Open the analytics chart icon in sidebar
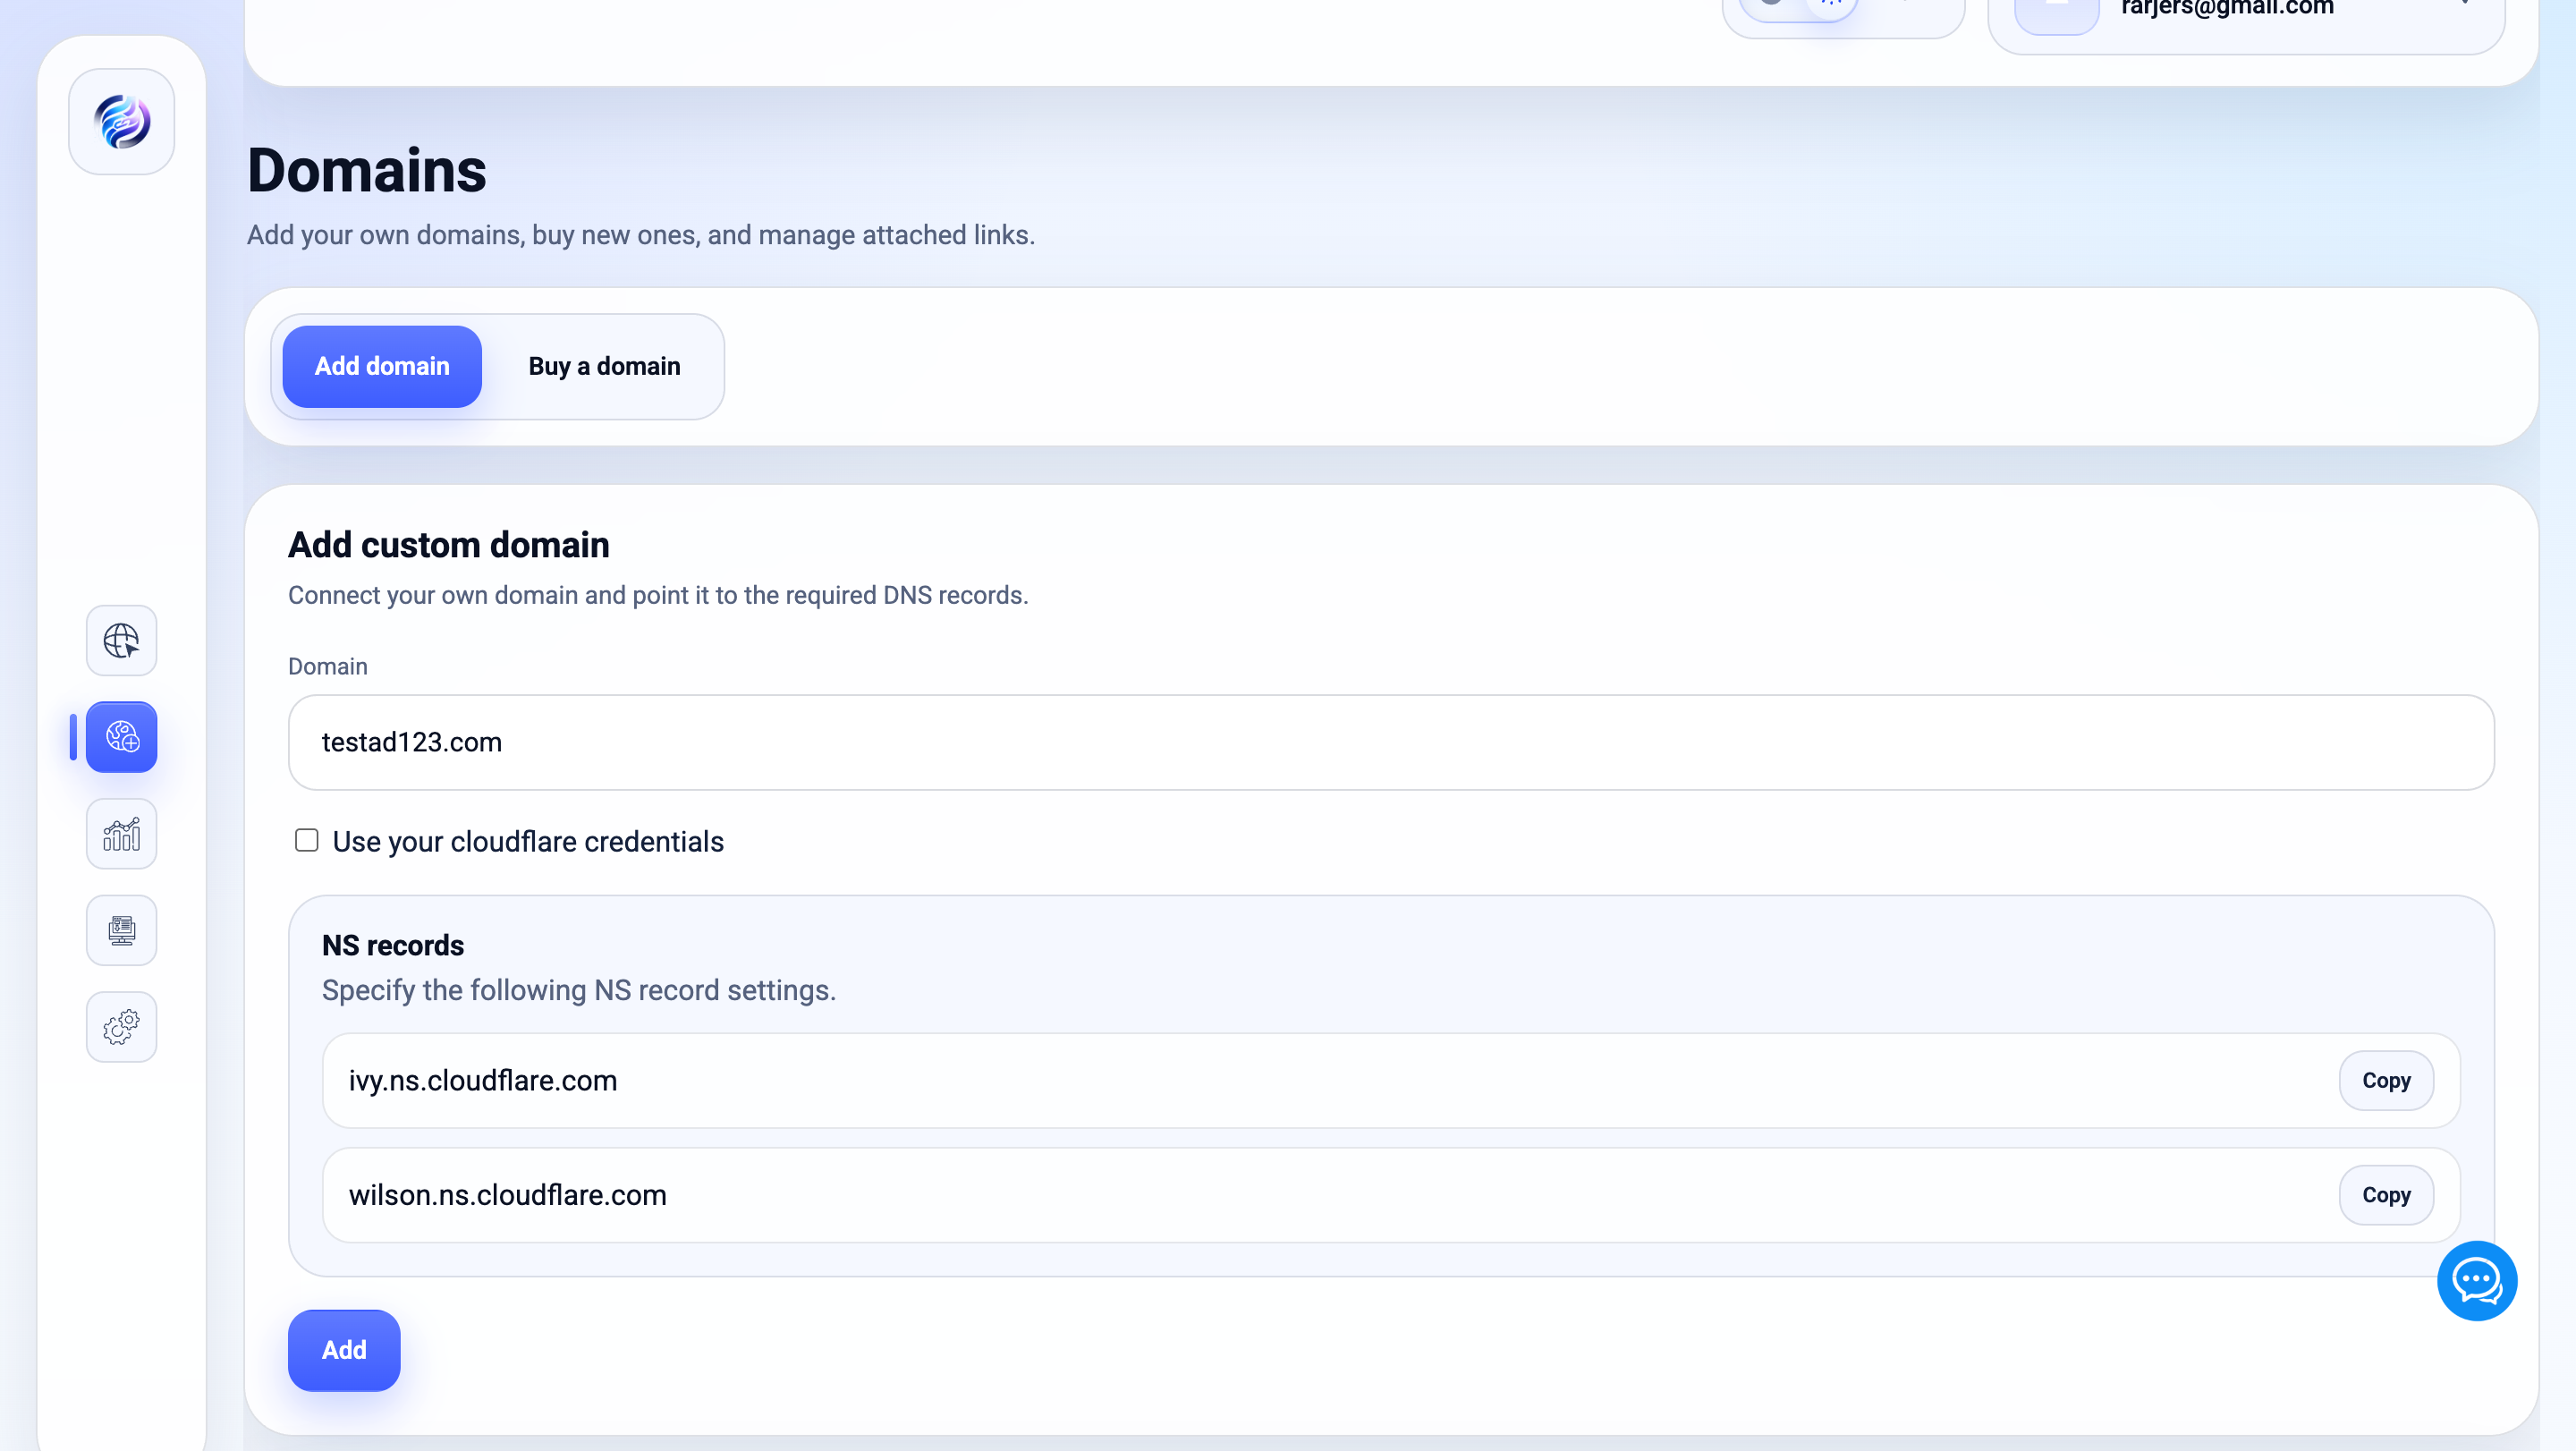This screenshot has height=1451, width=2576. 121,833
